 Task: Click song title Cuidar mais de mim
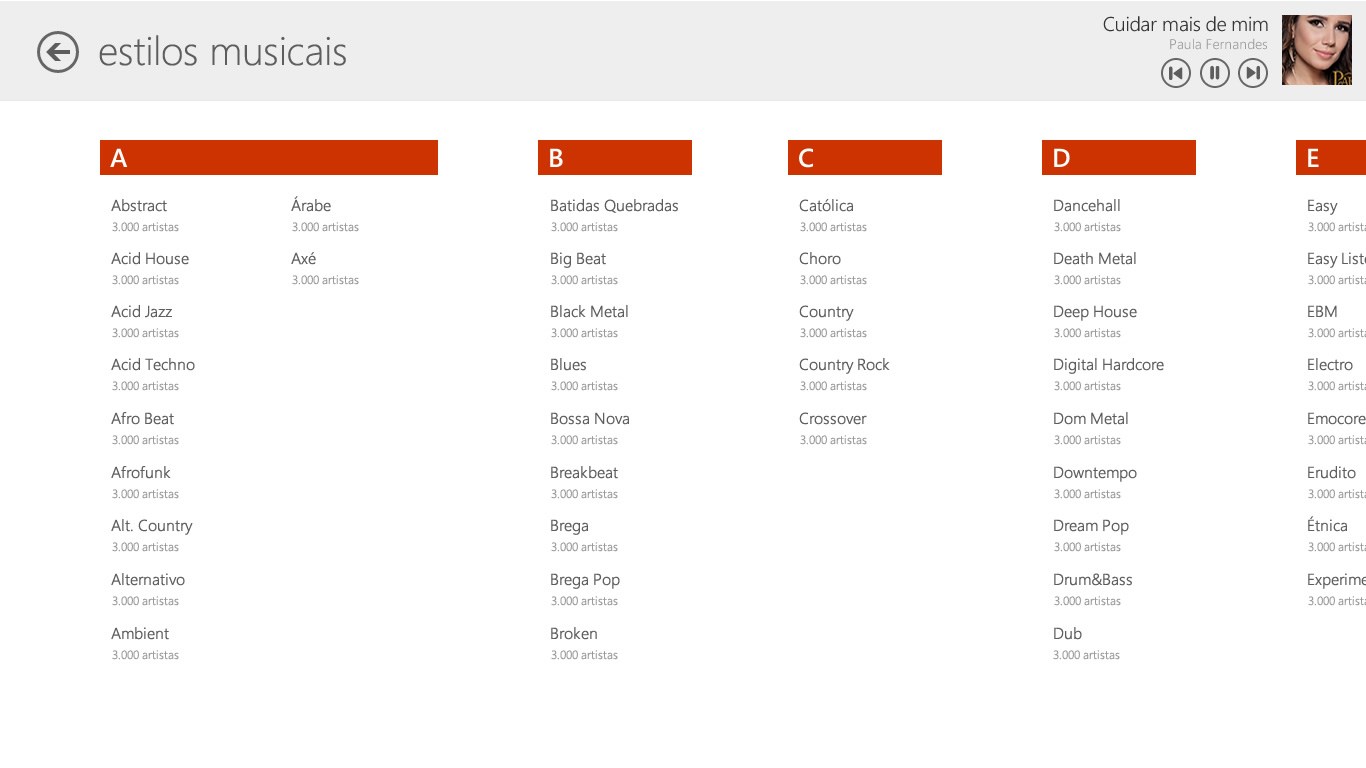[1185, 25]
